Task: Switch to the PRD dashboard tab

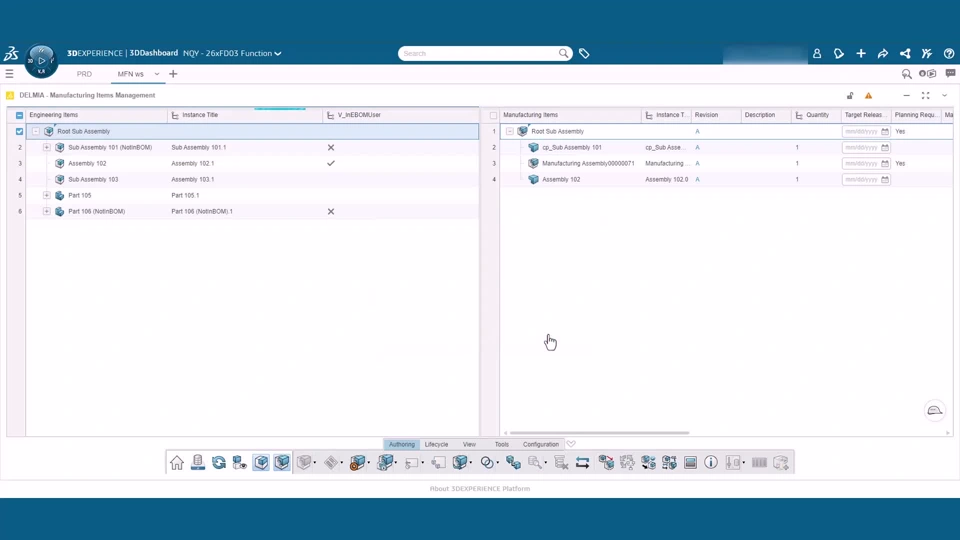Action: point(84,74)
